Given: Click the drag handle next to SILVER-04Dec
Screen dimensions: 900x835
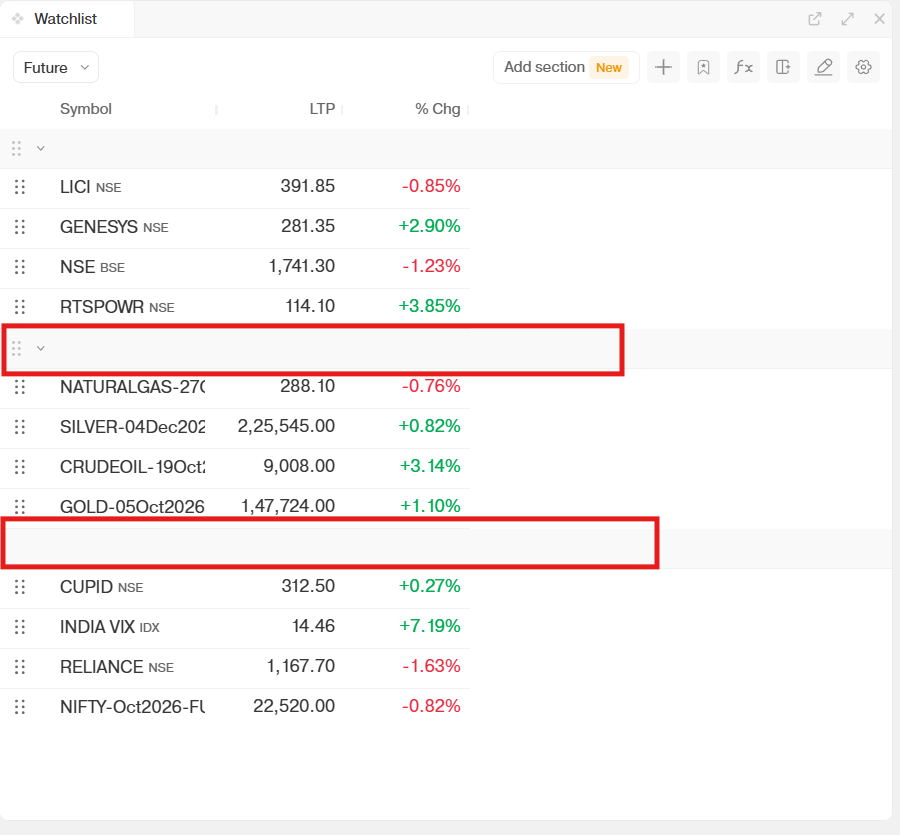Looking at the screenshot, I should 20,426.
